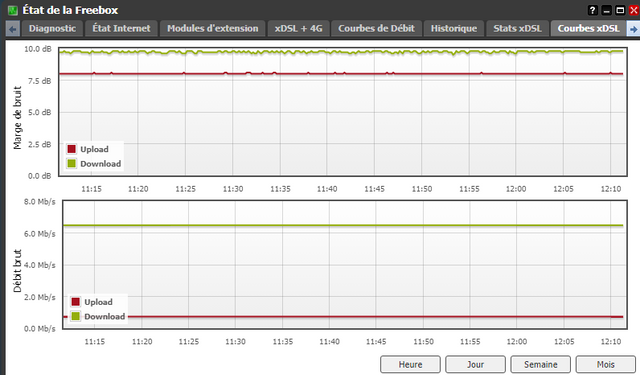Click 11:30 time label under Débit brut chart

click(236, 342)
